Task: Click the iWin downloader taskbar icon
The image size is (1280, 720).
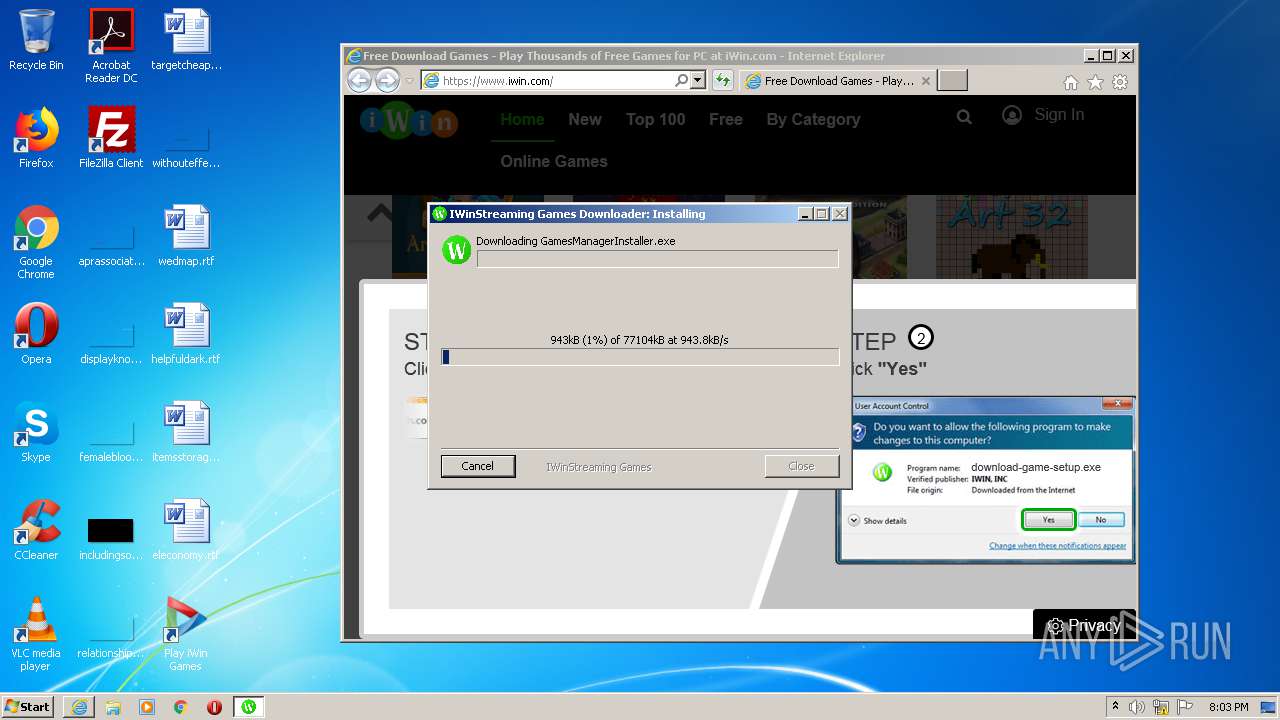Action: point(248,707)
